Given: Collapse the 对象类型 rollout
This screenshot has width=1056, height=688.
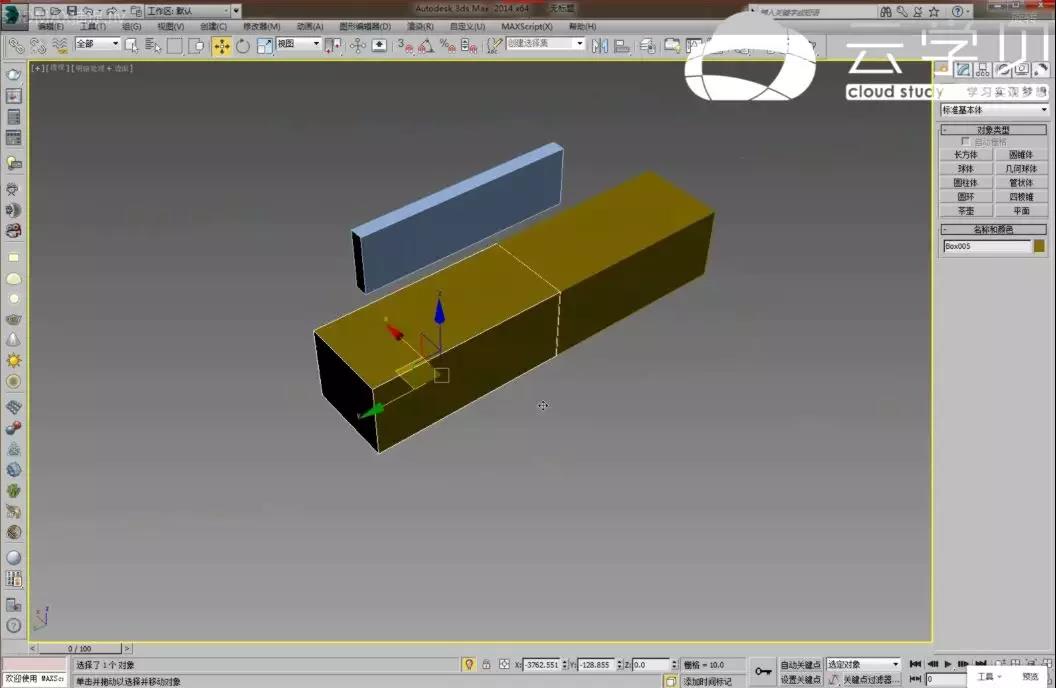Looking at the screenshot, I should pos(993,129).
